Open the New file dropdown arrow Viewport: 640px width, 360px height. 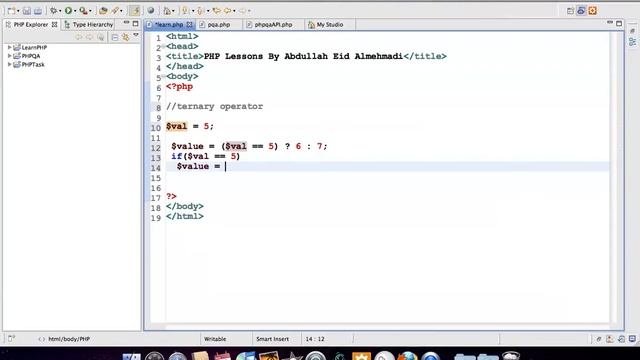coord(18,11)
